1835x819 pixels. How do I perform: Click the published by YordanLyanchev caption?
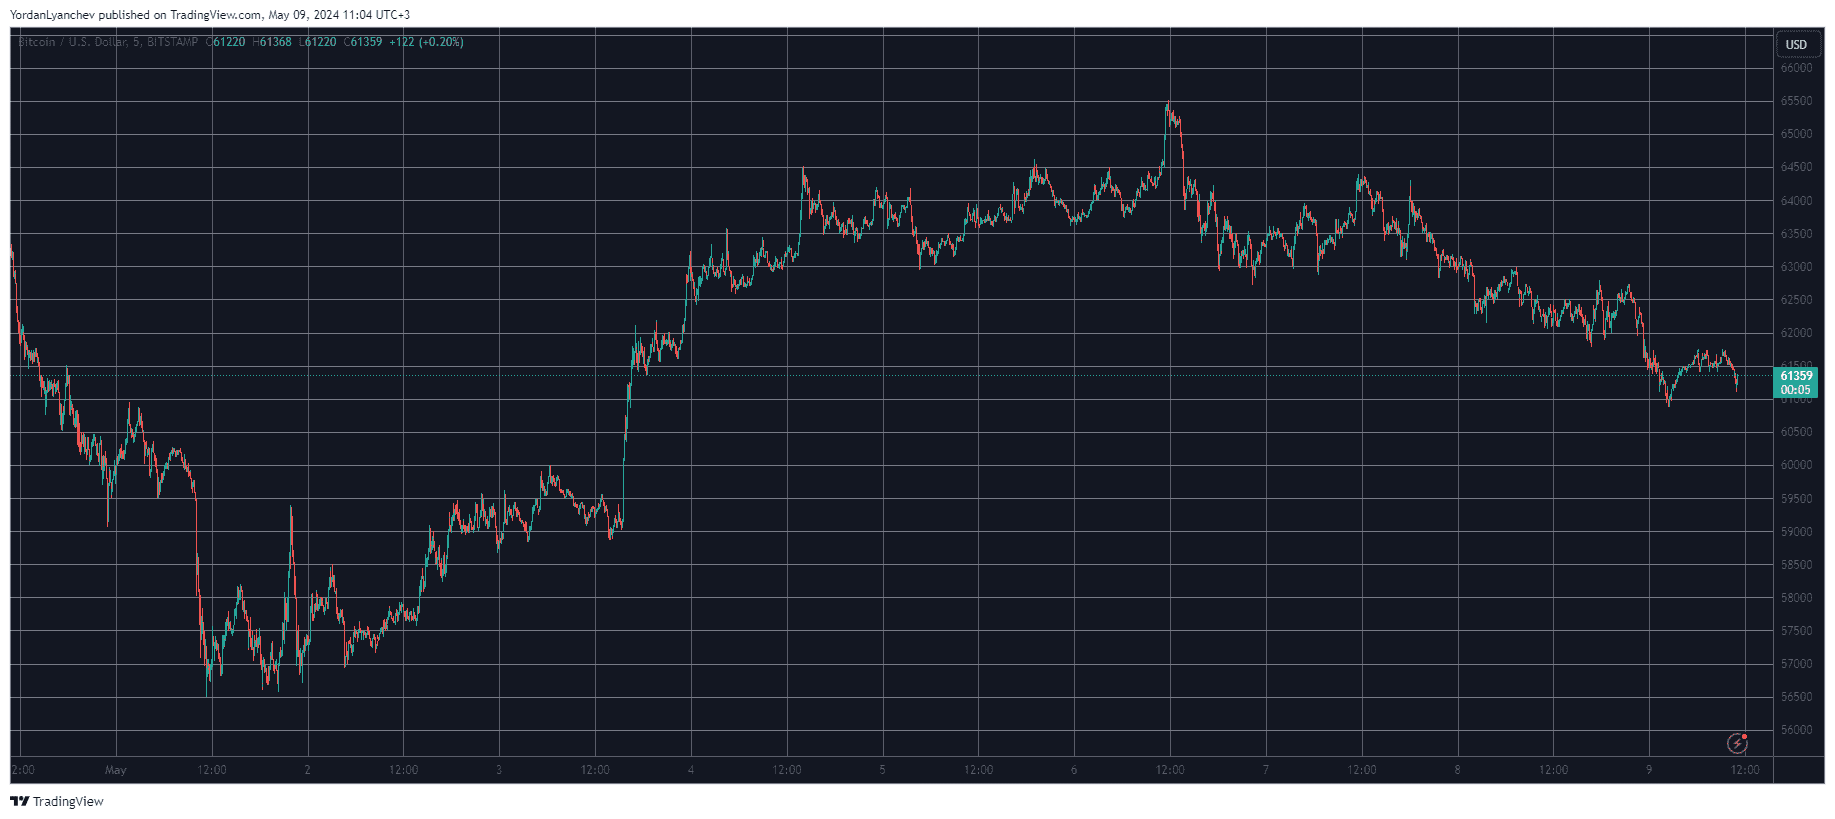[x=210, y=15]
